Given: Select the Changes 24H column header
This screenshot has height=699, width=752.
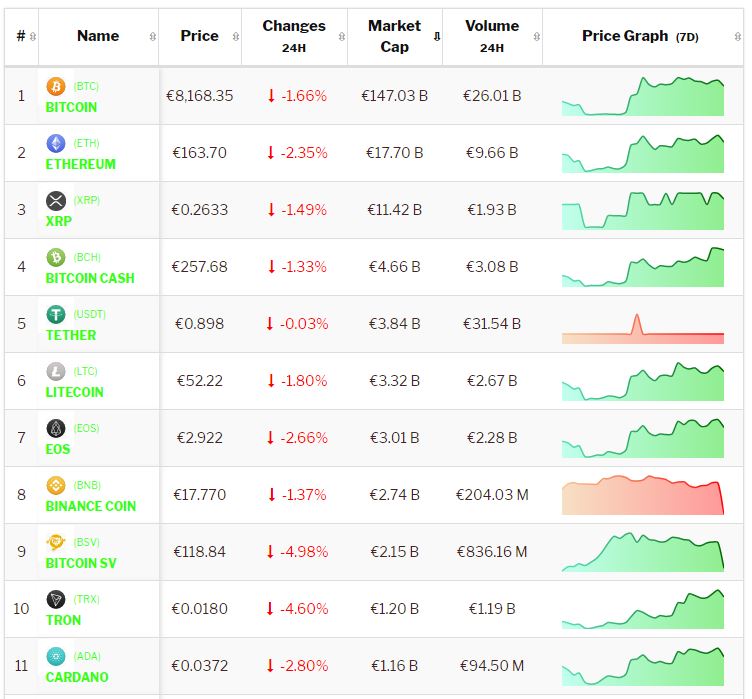Looking at the screenshot, I should tap(293, 37).
